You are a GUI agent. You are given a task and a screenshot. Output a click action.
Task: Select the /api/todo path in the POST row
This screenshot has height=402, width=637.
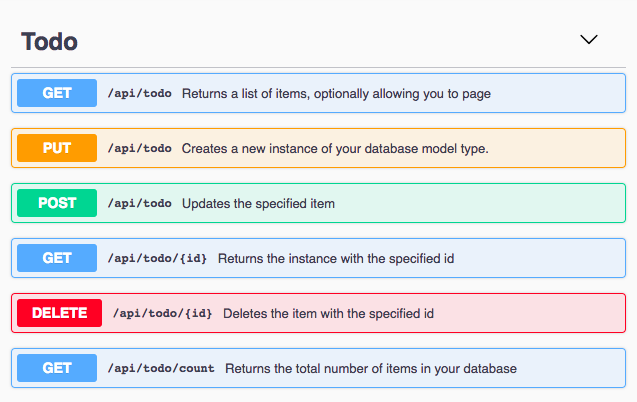140,203
